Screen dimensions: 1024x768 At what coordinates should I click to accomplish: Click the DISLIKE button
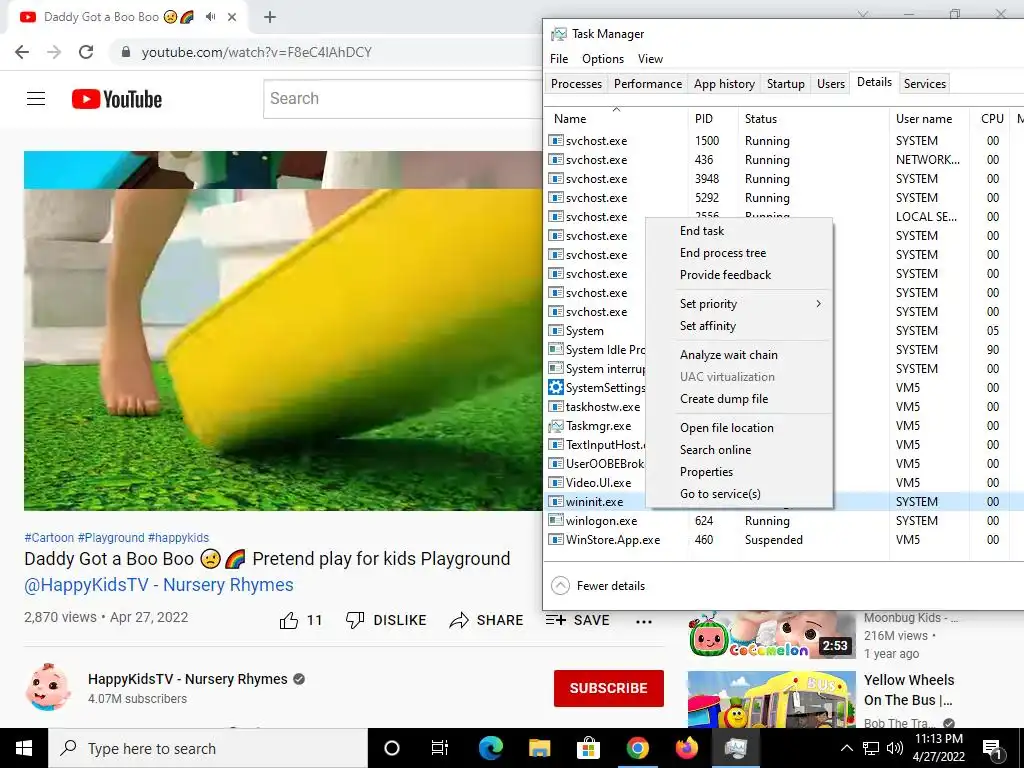[386, 620]
